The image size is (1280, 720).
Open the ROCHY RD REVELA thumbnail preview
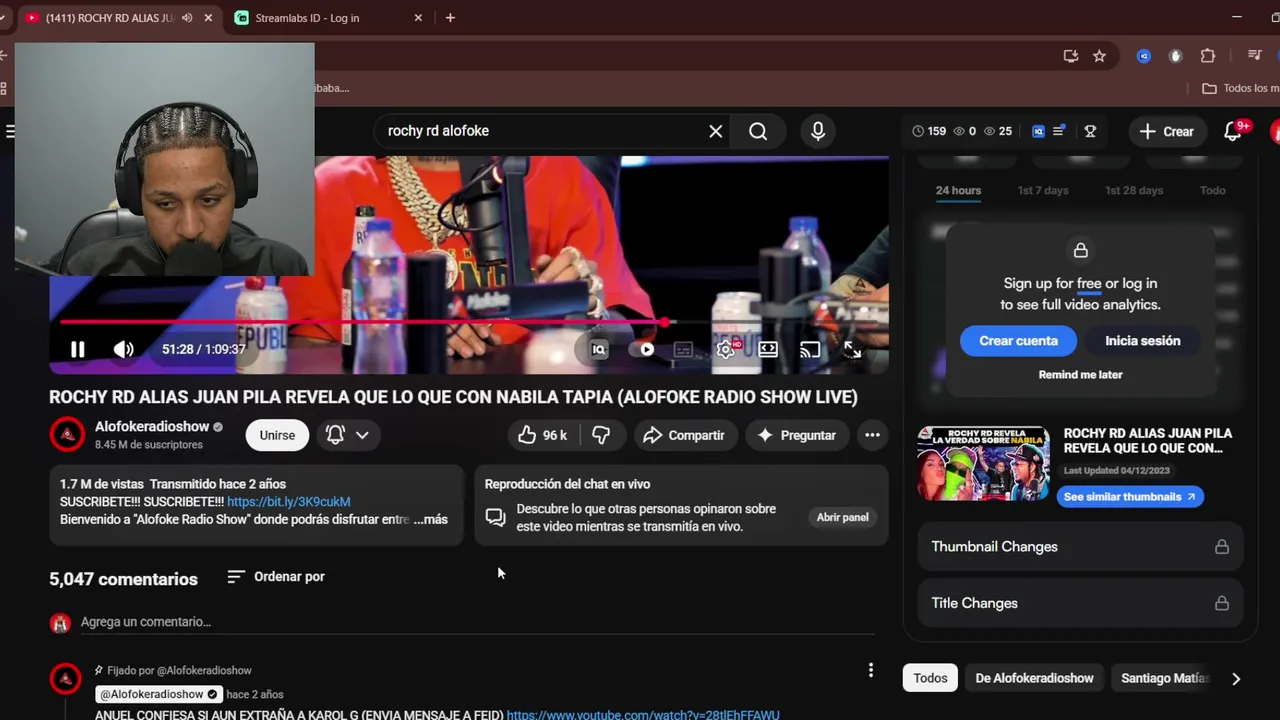pyautogui.click(x=983, y=463)
